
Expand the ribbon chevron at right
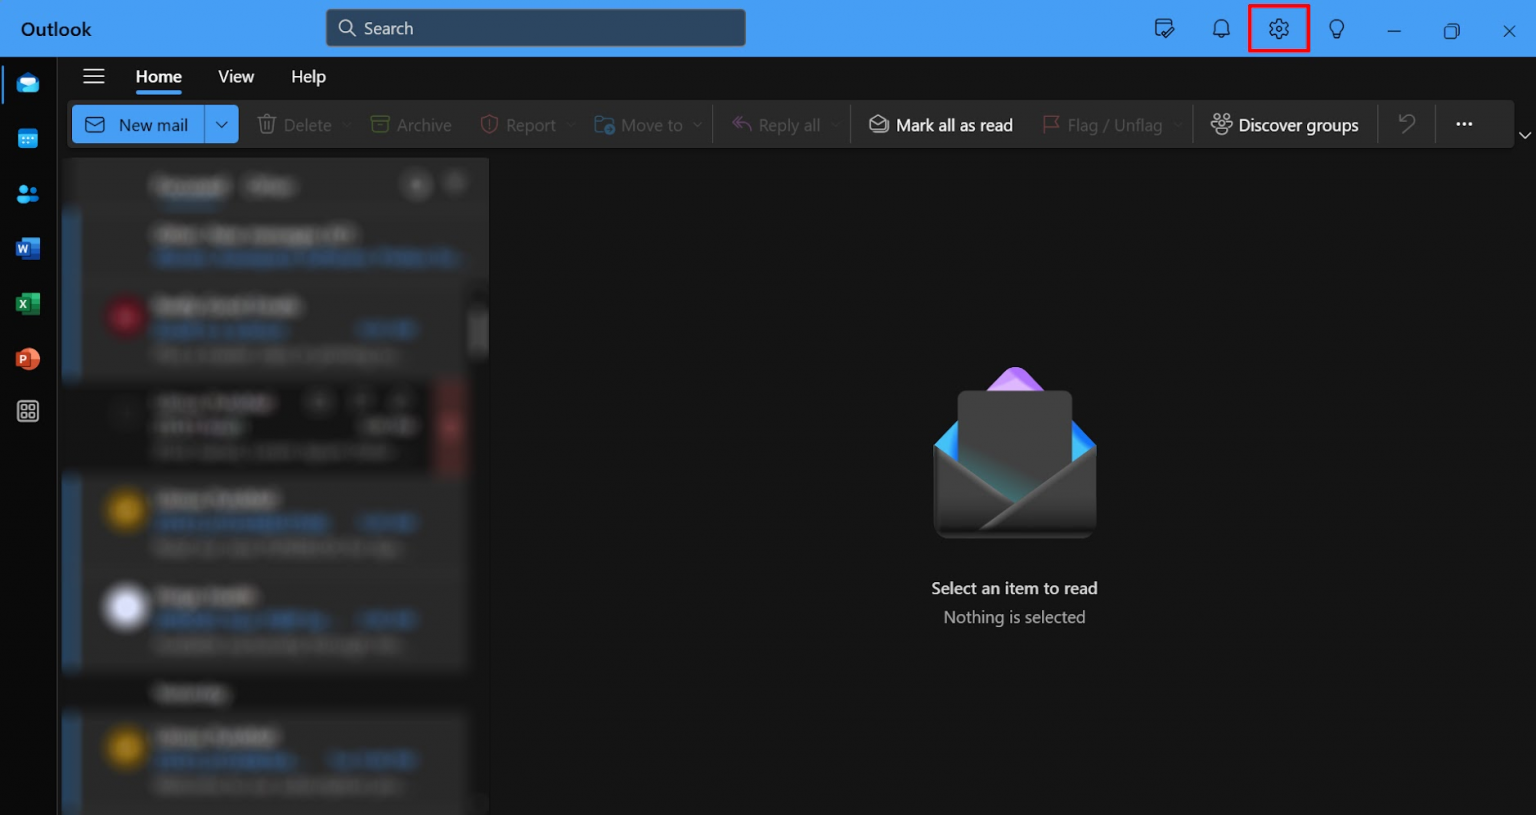[x=1524, y=135]
